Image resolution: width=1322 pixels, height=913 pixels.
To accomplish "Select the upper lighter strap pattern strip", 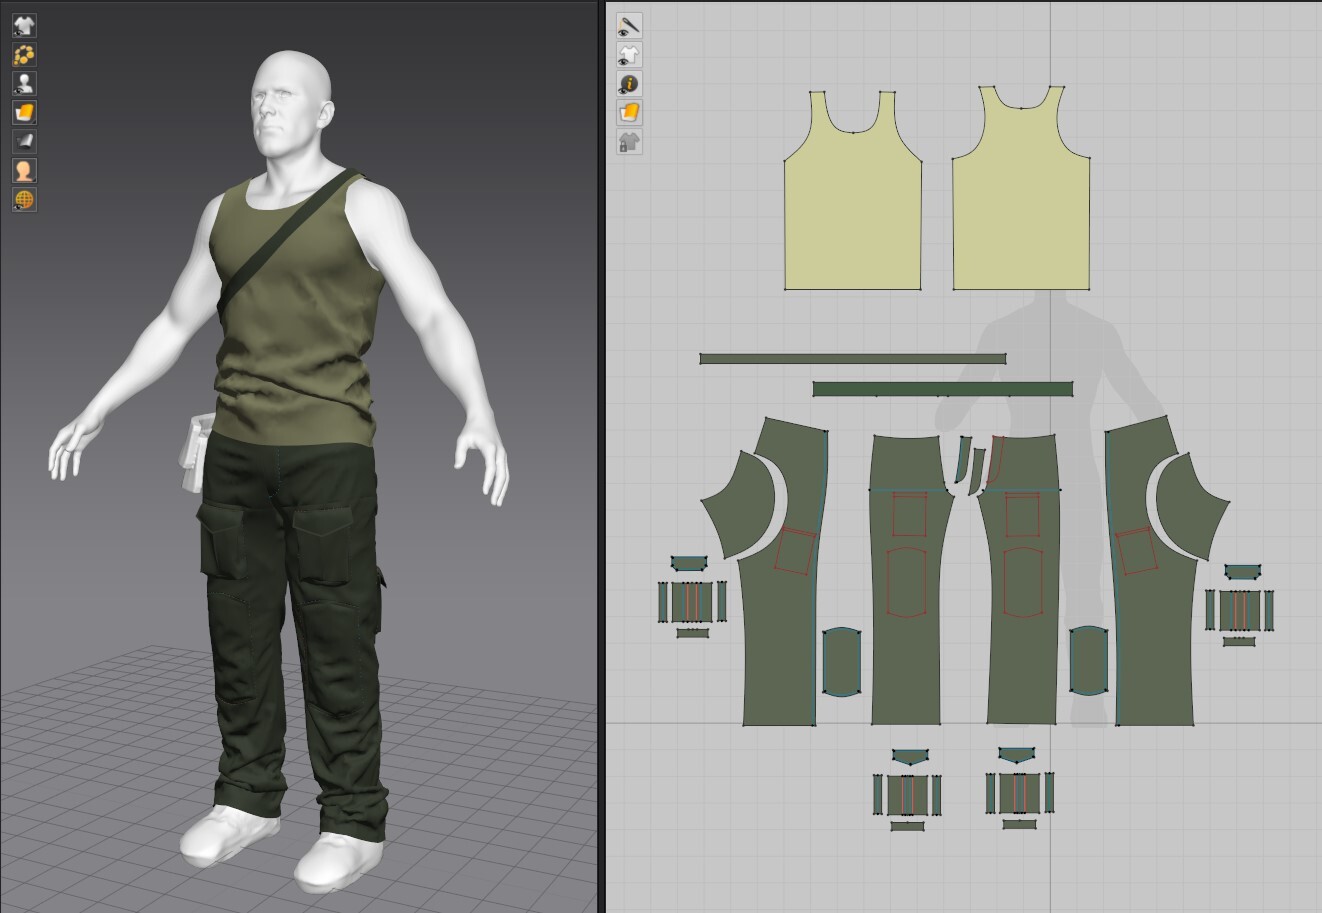I will 852,359.
